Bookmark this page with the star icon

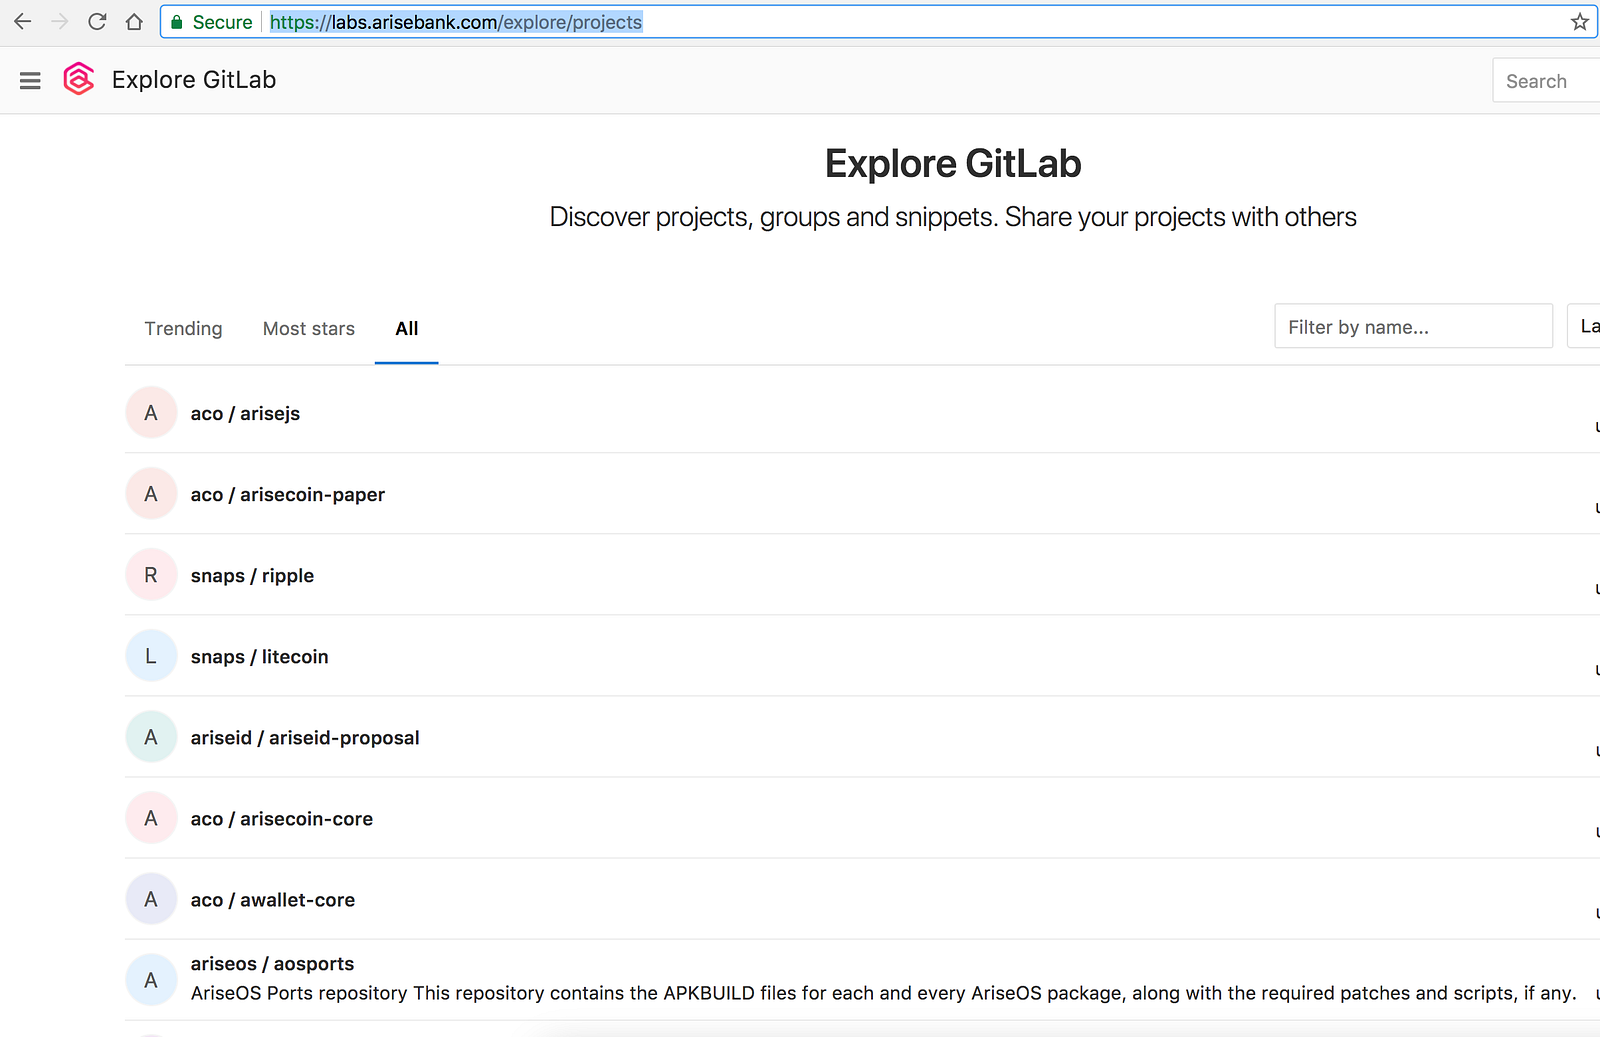coord(1579,21)
